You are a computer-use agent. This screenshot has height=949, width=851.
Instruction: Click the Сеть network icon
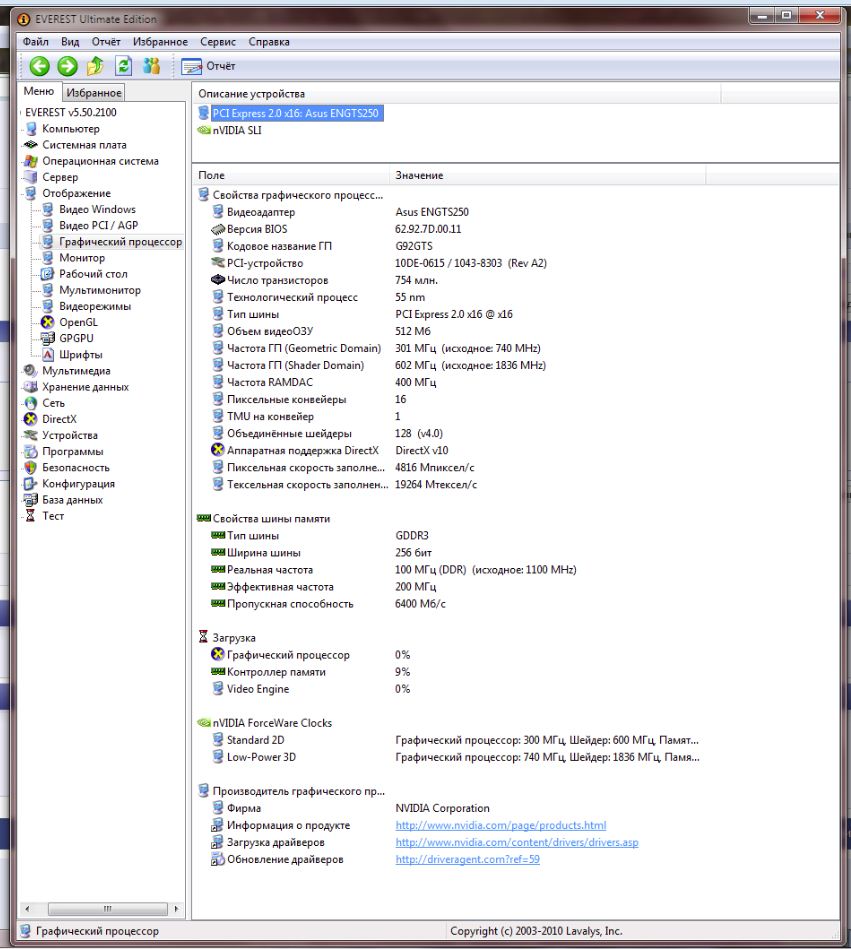(30, 403)
